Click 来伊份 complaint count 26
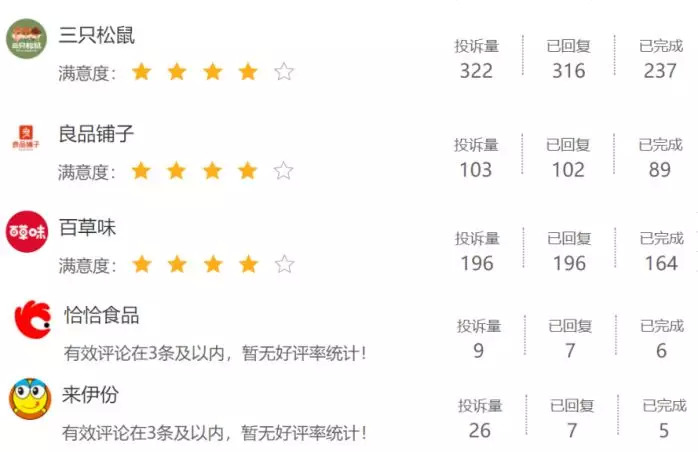 tap(480, 431)
